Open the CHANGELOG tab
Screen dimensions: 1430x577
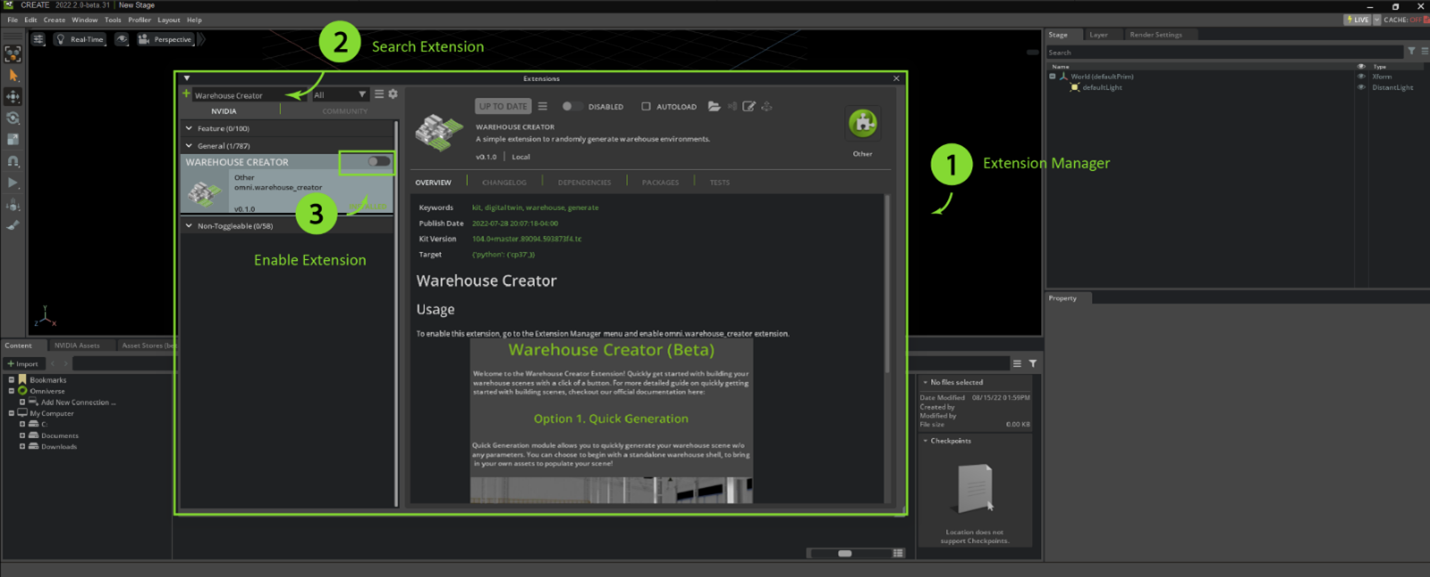coord(504,182)
